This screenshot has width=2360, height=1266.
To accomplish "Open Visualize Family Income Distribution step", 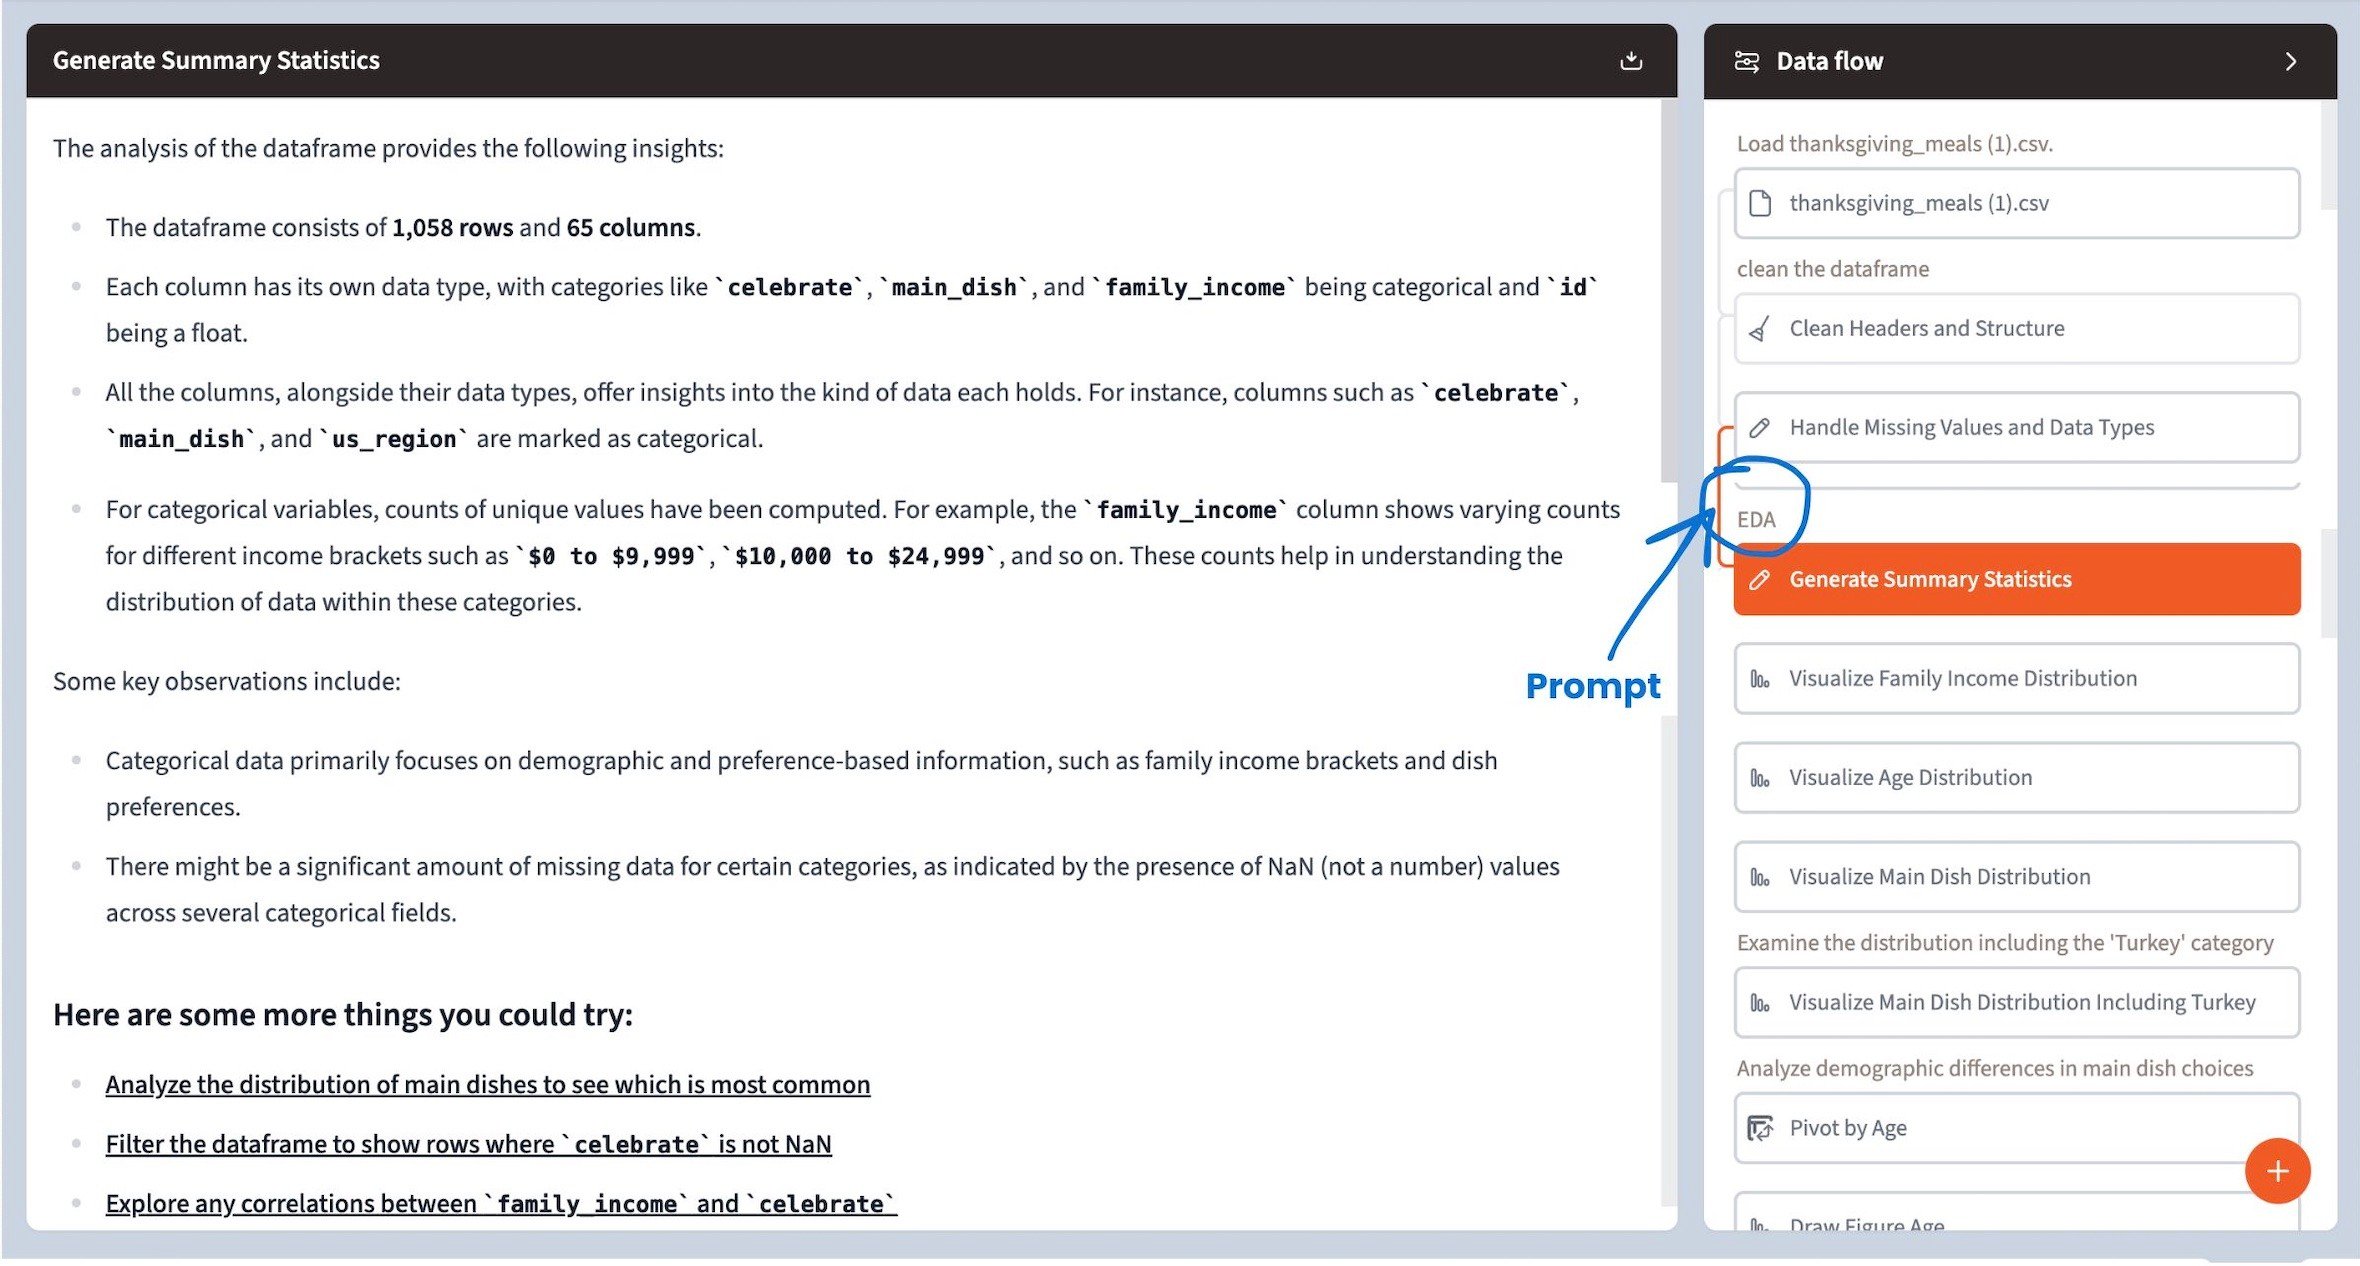I will (x=2017, y=679).
